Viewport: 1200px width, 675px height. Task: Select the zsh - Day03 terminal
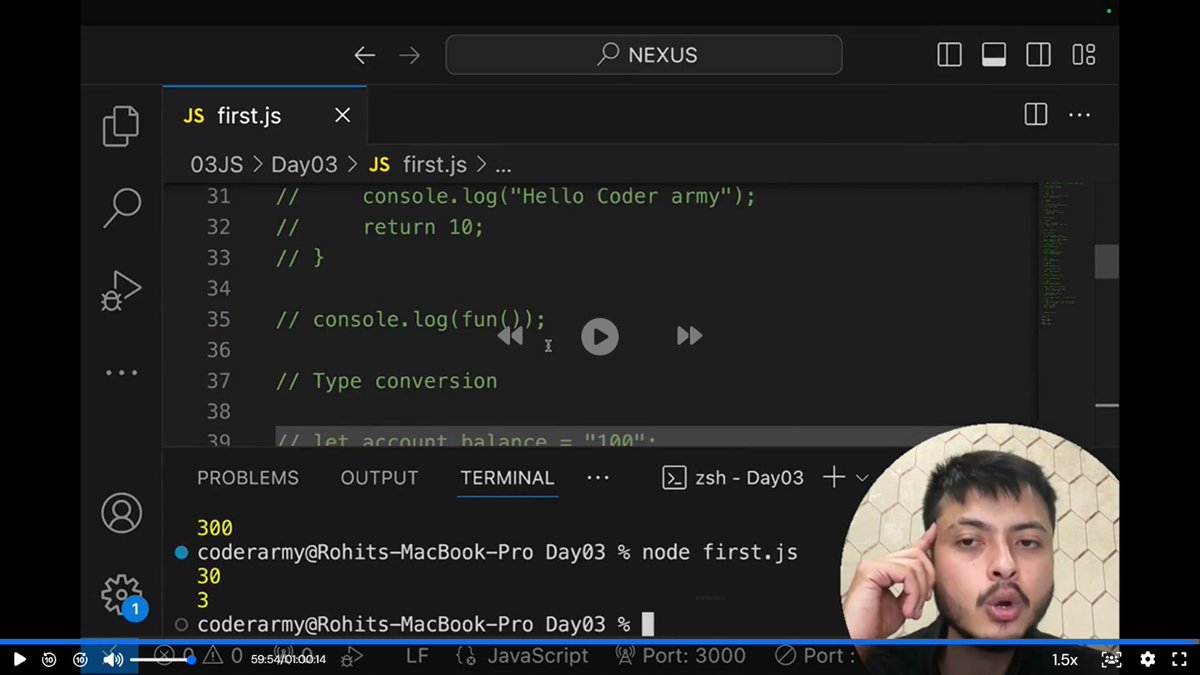click(x=733, y=478)
